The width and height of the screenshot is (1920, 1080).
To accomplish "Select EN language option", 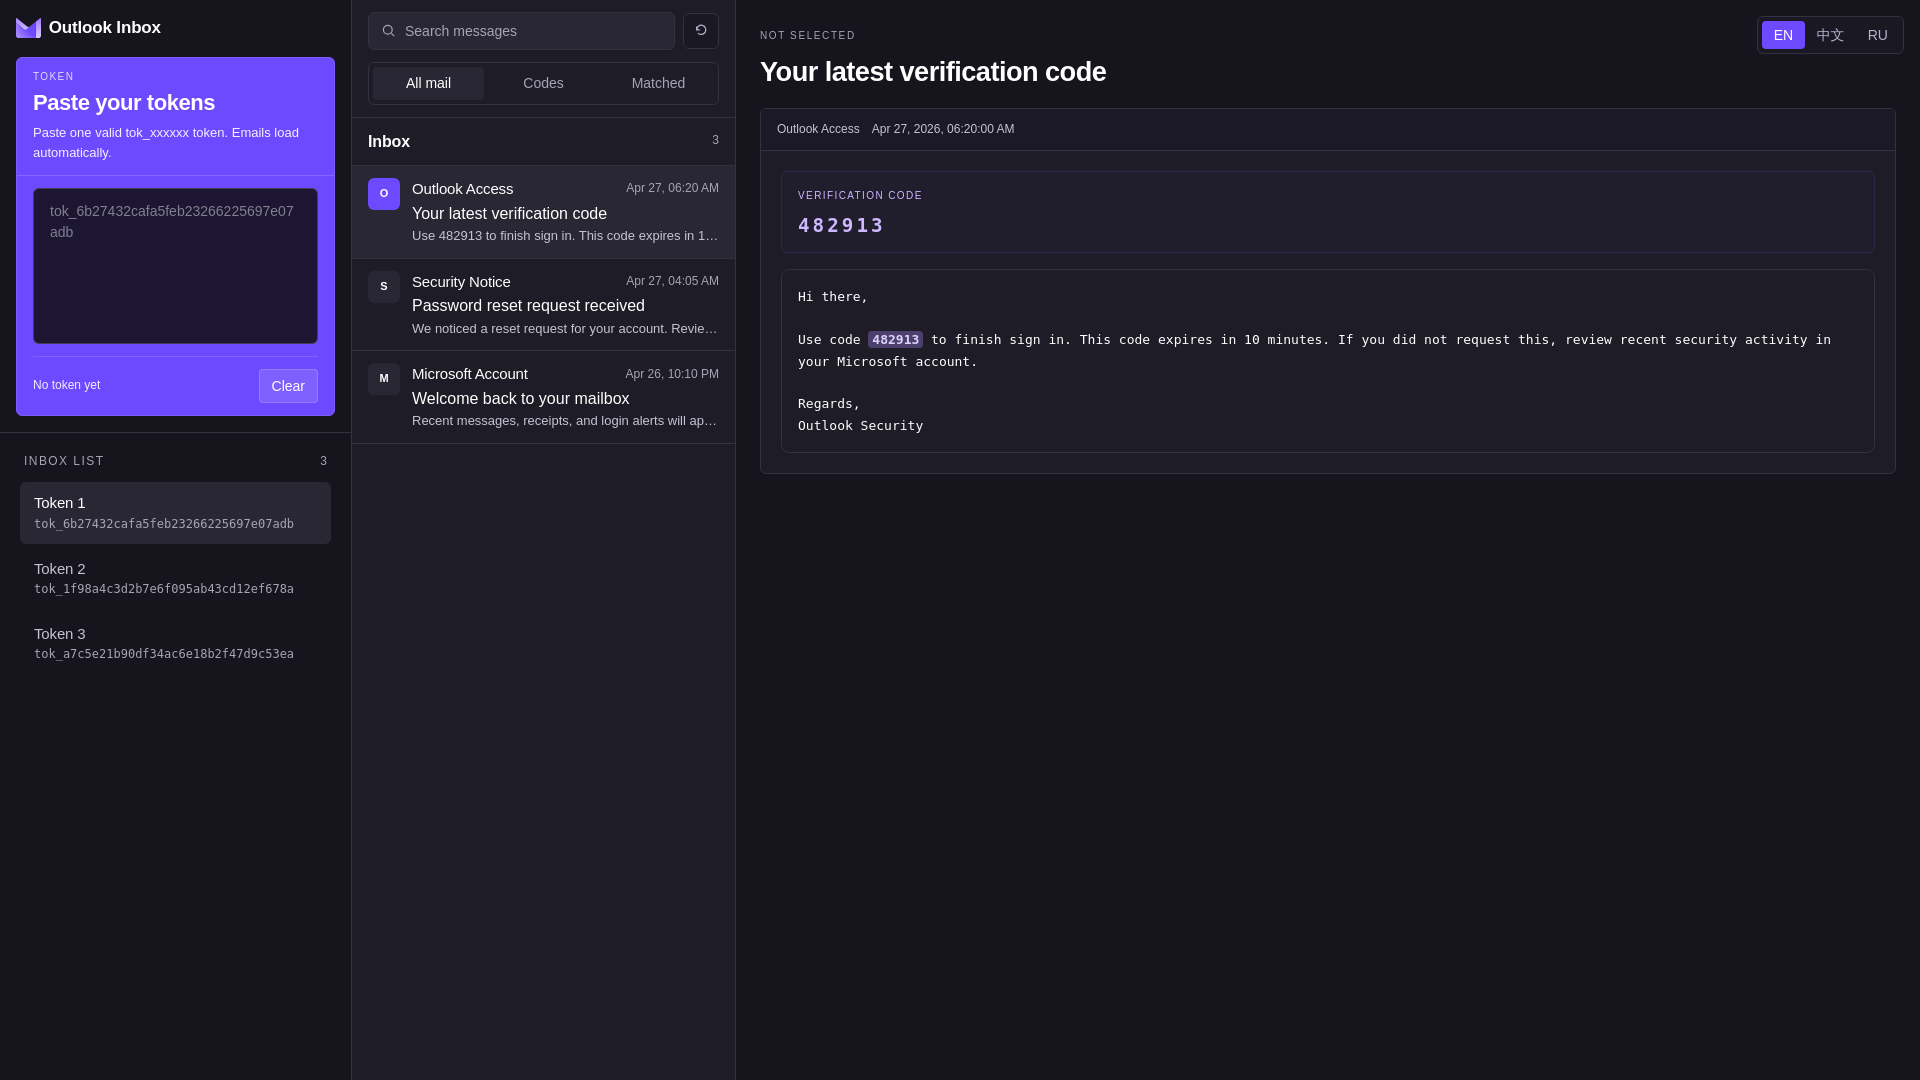I will tap(1783, 35).
